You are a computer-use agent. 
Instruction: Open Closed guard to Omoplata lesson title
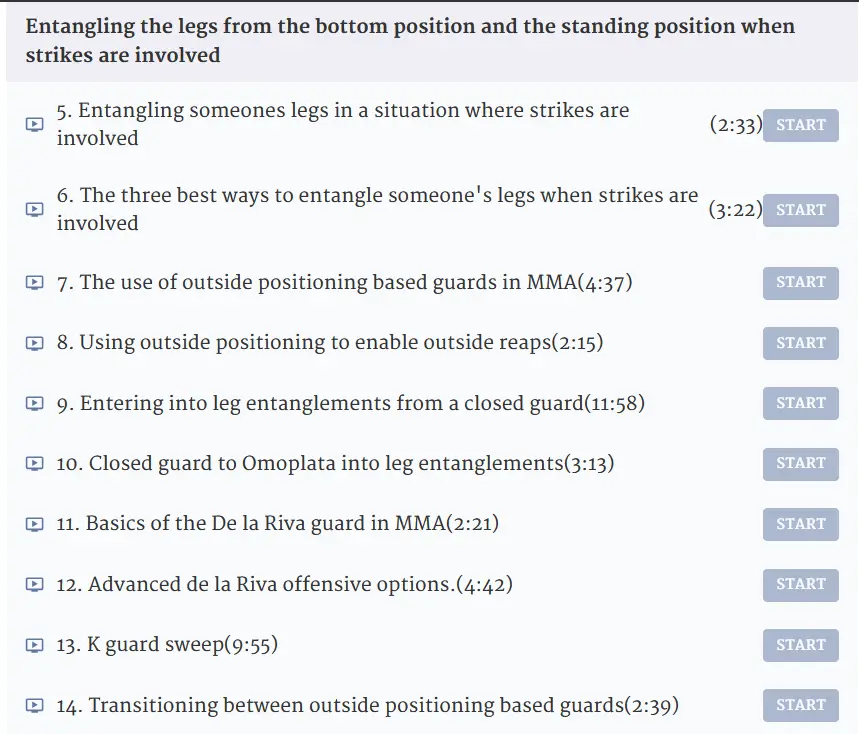point(335,463)
